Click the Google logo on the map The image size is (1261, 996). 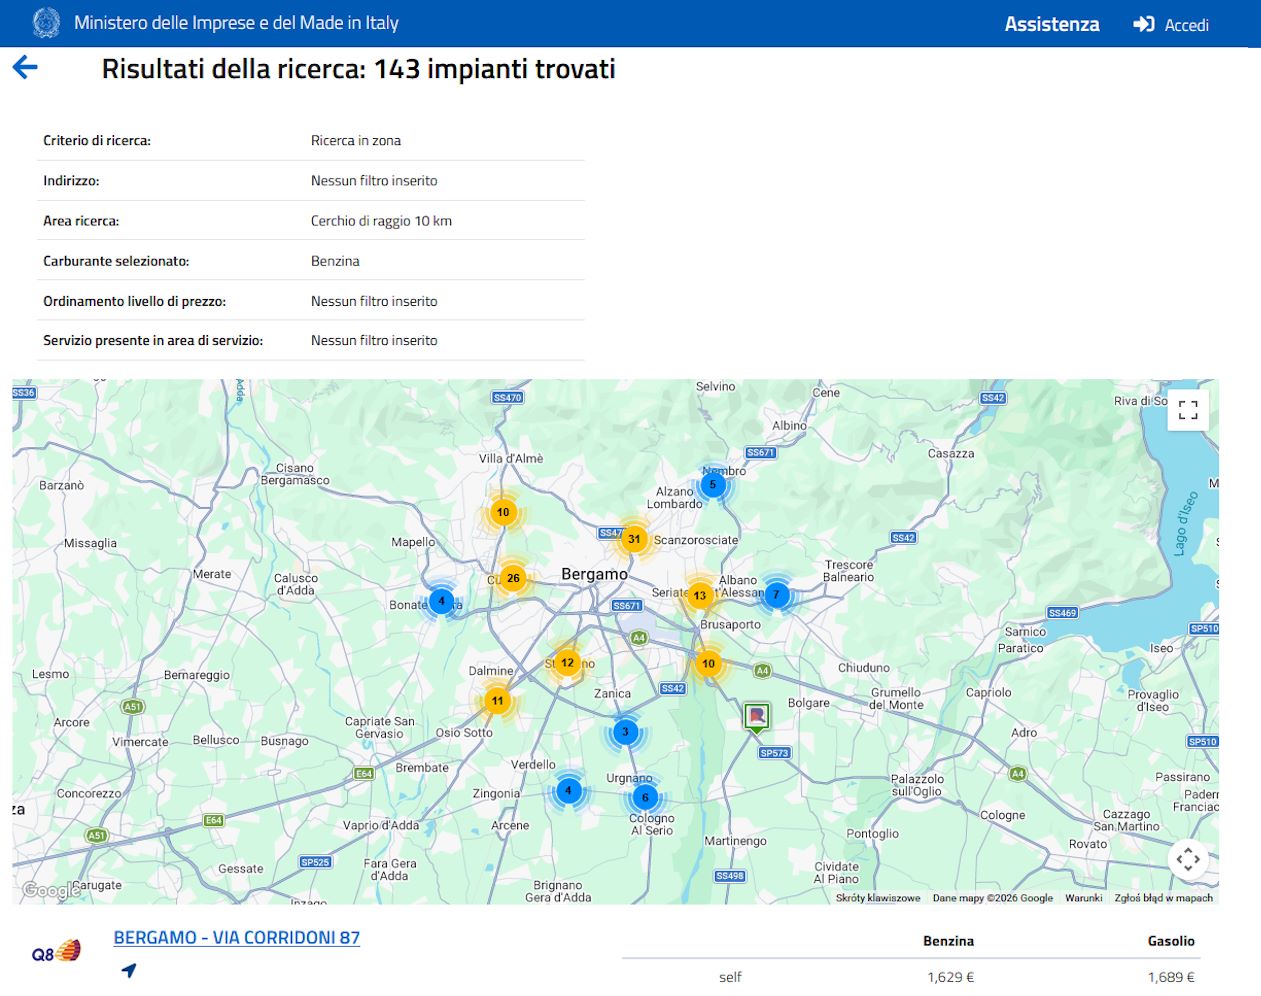[x=47, y=890]
